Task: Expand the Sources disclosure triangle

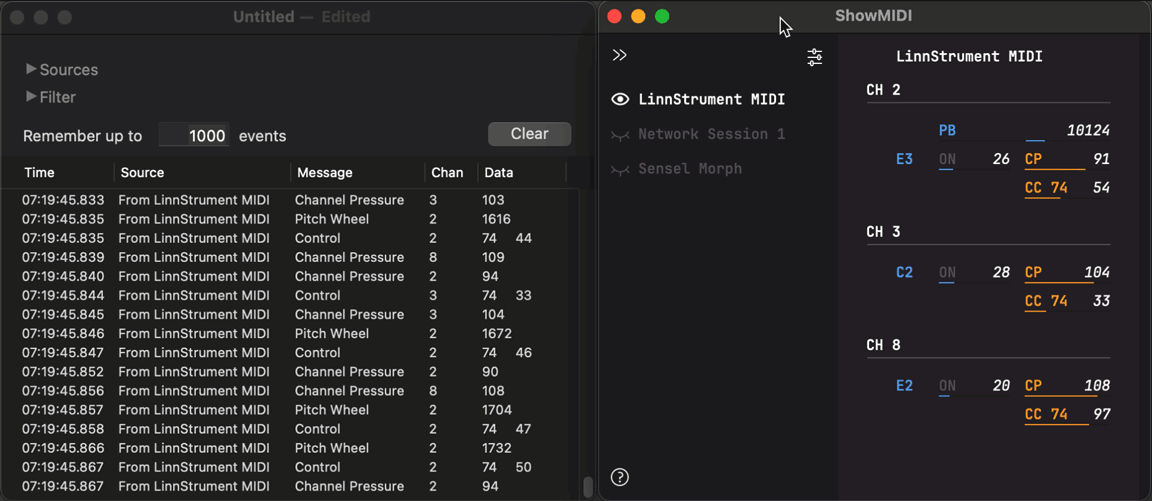Action: (x=31, y=69)
